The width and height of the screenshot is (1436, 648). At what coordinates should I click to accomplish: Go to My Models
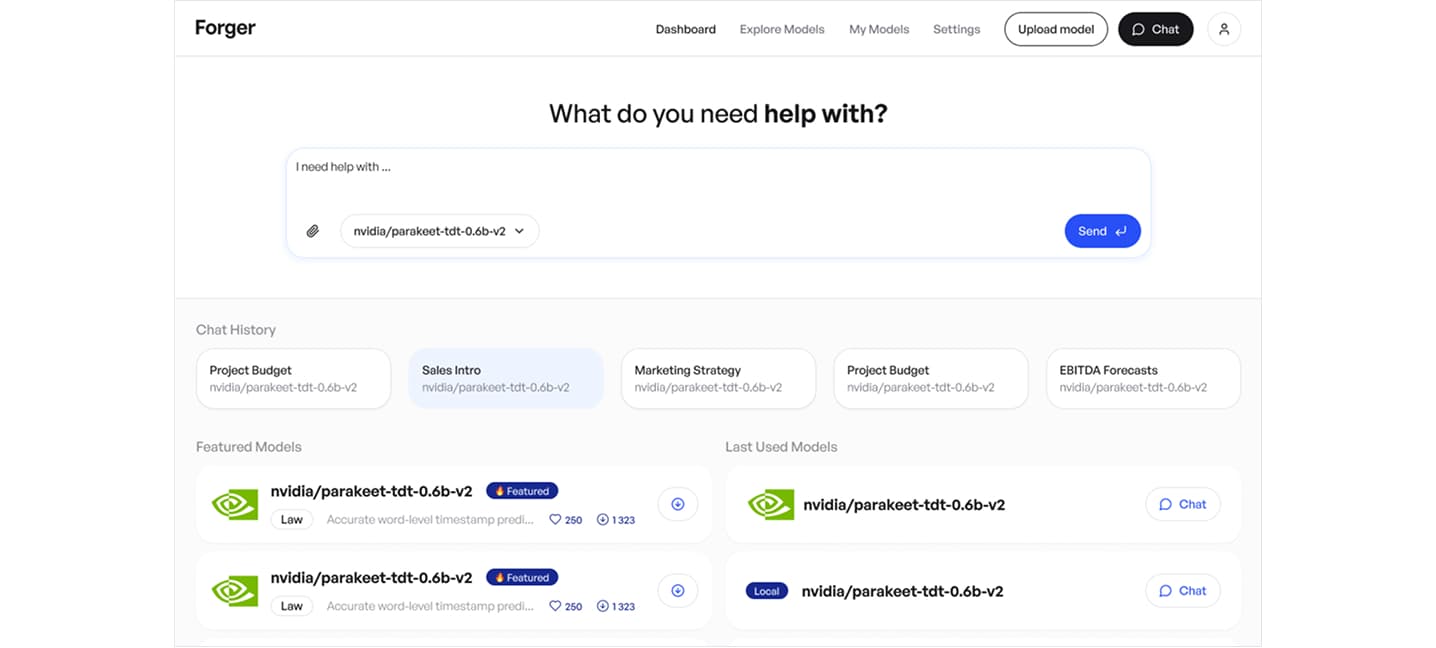pyautogui.click(x=879, y=29)
